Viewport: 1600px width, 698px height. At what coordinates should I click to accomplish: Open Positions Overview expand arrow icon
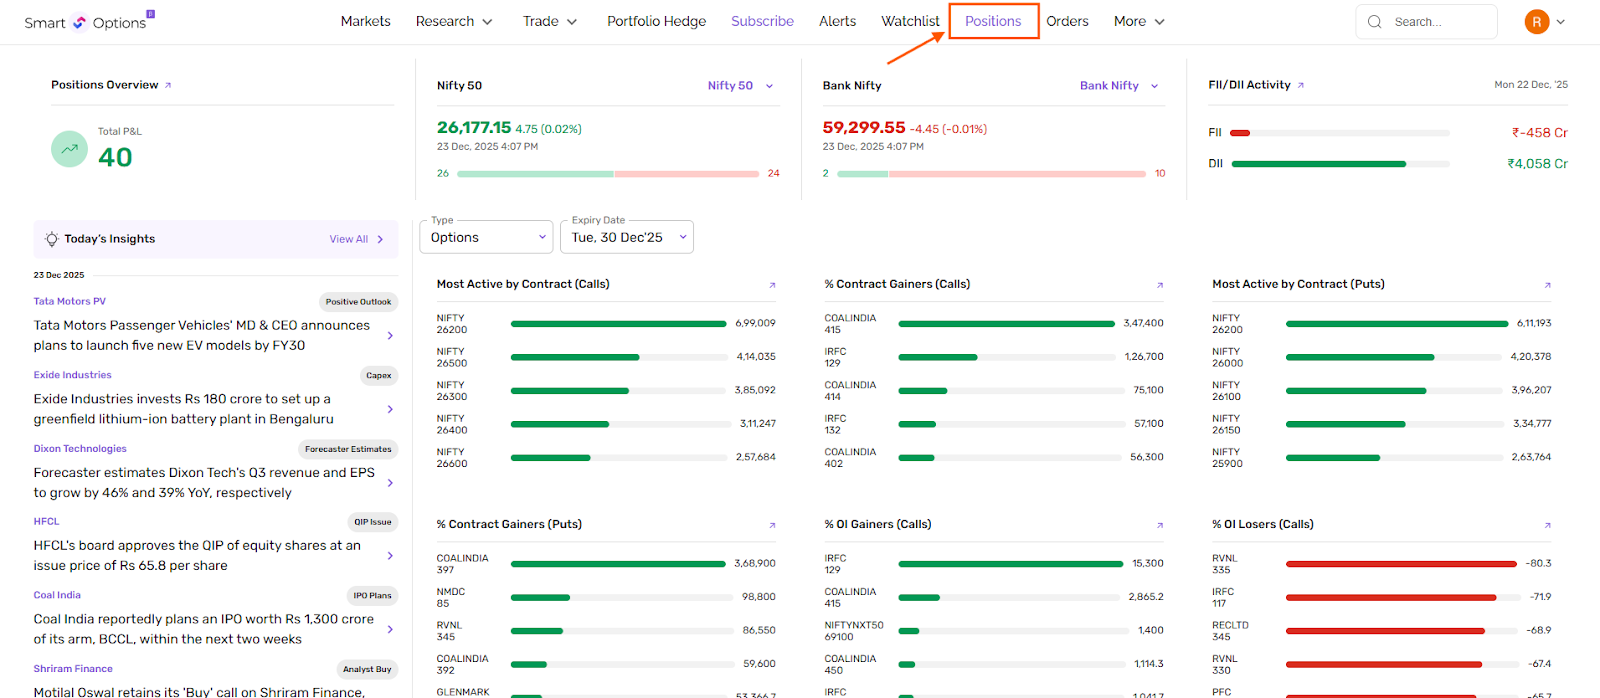[168, 86]
